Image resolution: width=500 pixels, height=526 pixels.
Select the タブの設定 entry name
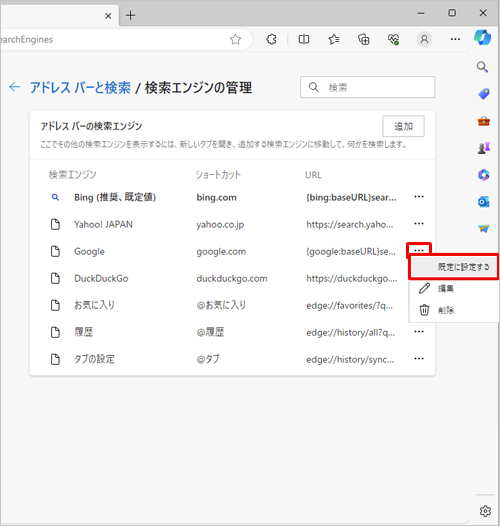pyautogui.click(x=94, y=359)
